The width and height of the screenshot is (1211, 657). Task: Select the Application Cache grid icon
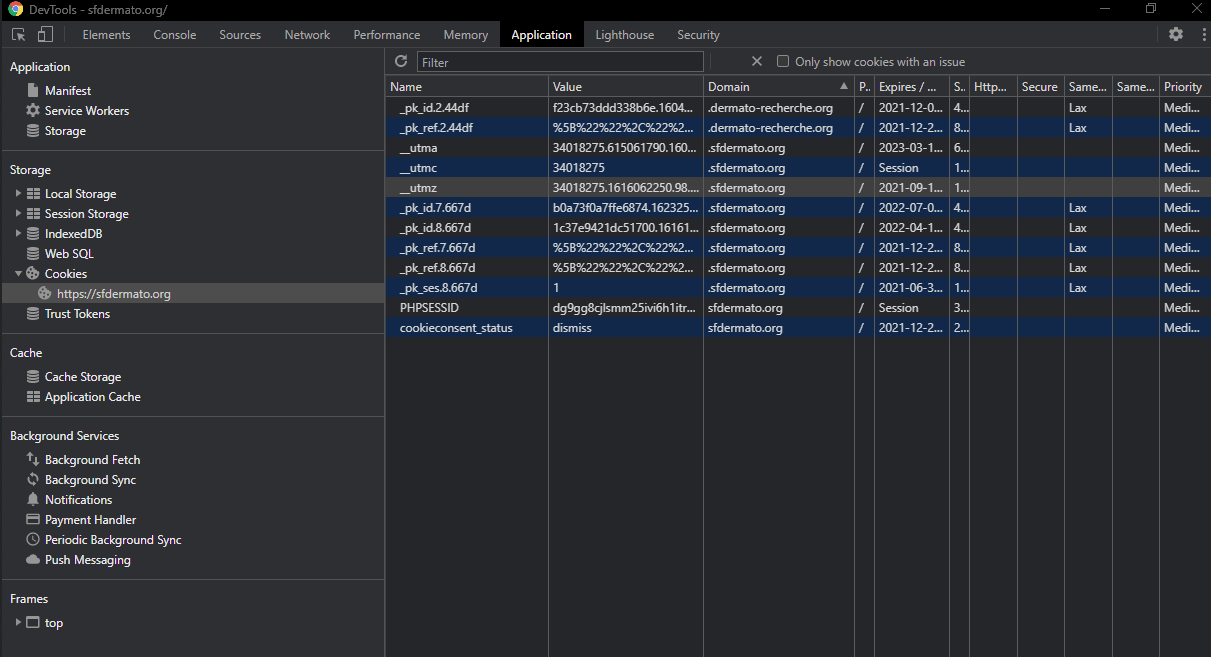click(33, 396)
